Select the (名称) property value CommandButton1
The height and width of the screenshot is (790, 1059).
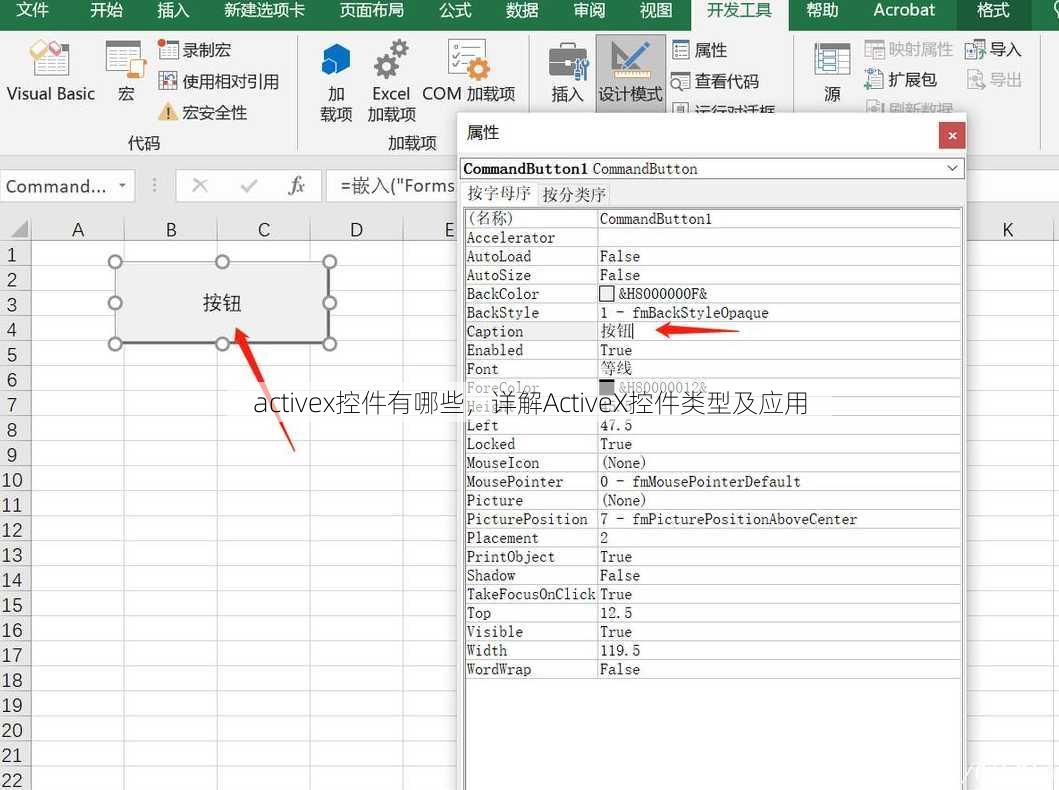tap(779, 219)
